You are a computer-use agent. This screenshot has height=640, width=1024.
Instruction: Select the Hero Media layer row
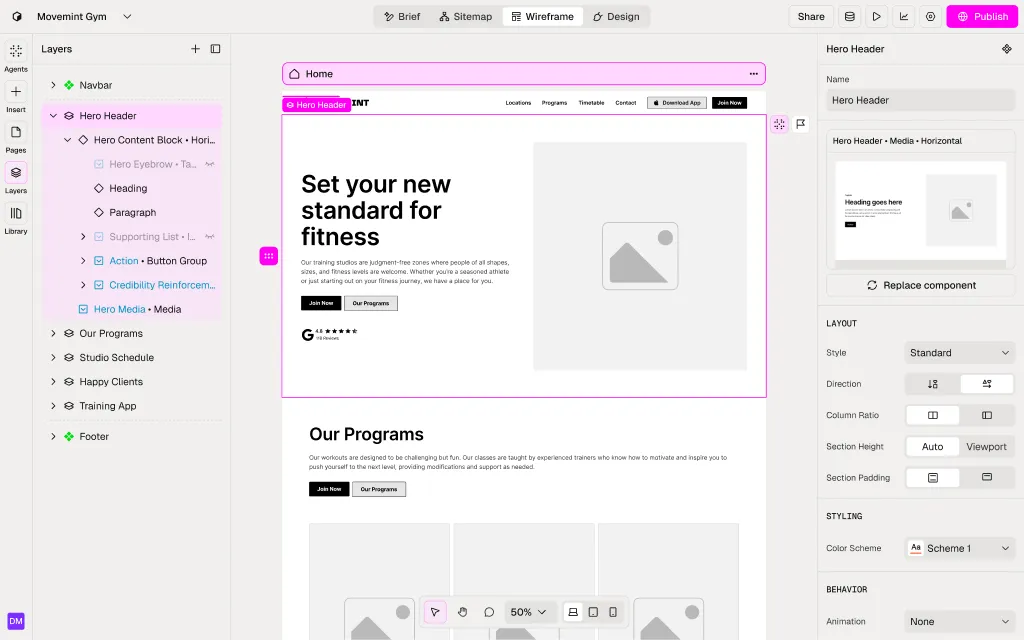[x=132, y=309]
